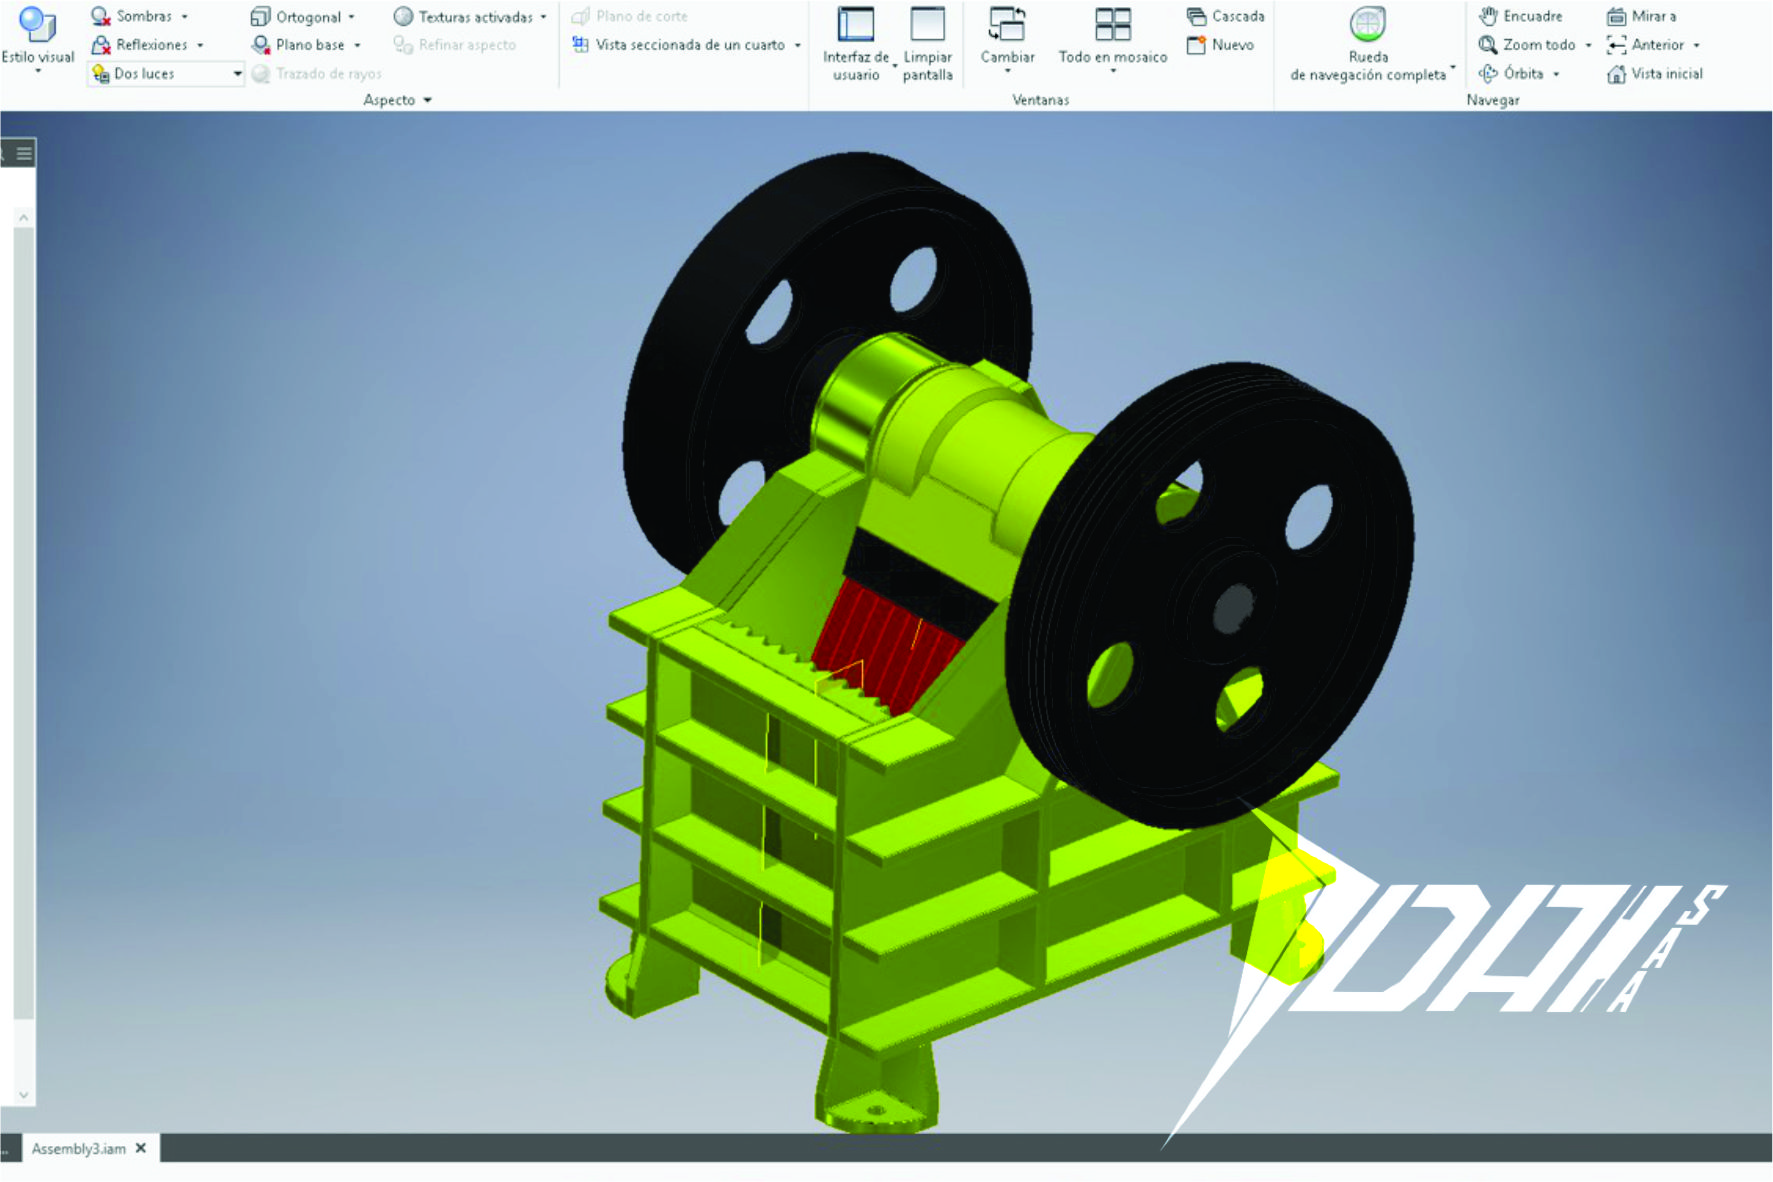The width and height of the screenshot is (1773, 1182).
Task: Click Nuevo to open new window
Action: pyautogui.click(x=1196, y=45)
